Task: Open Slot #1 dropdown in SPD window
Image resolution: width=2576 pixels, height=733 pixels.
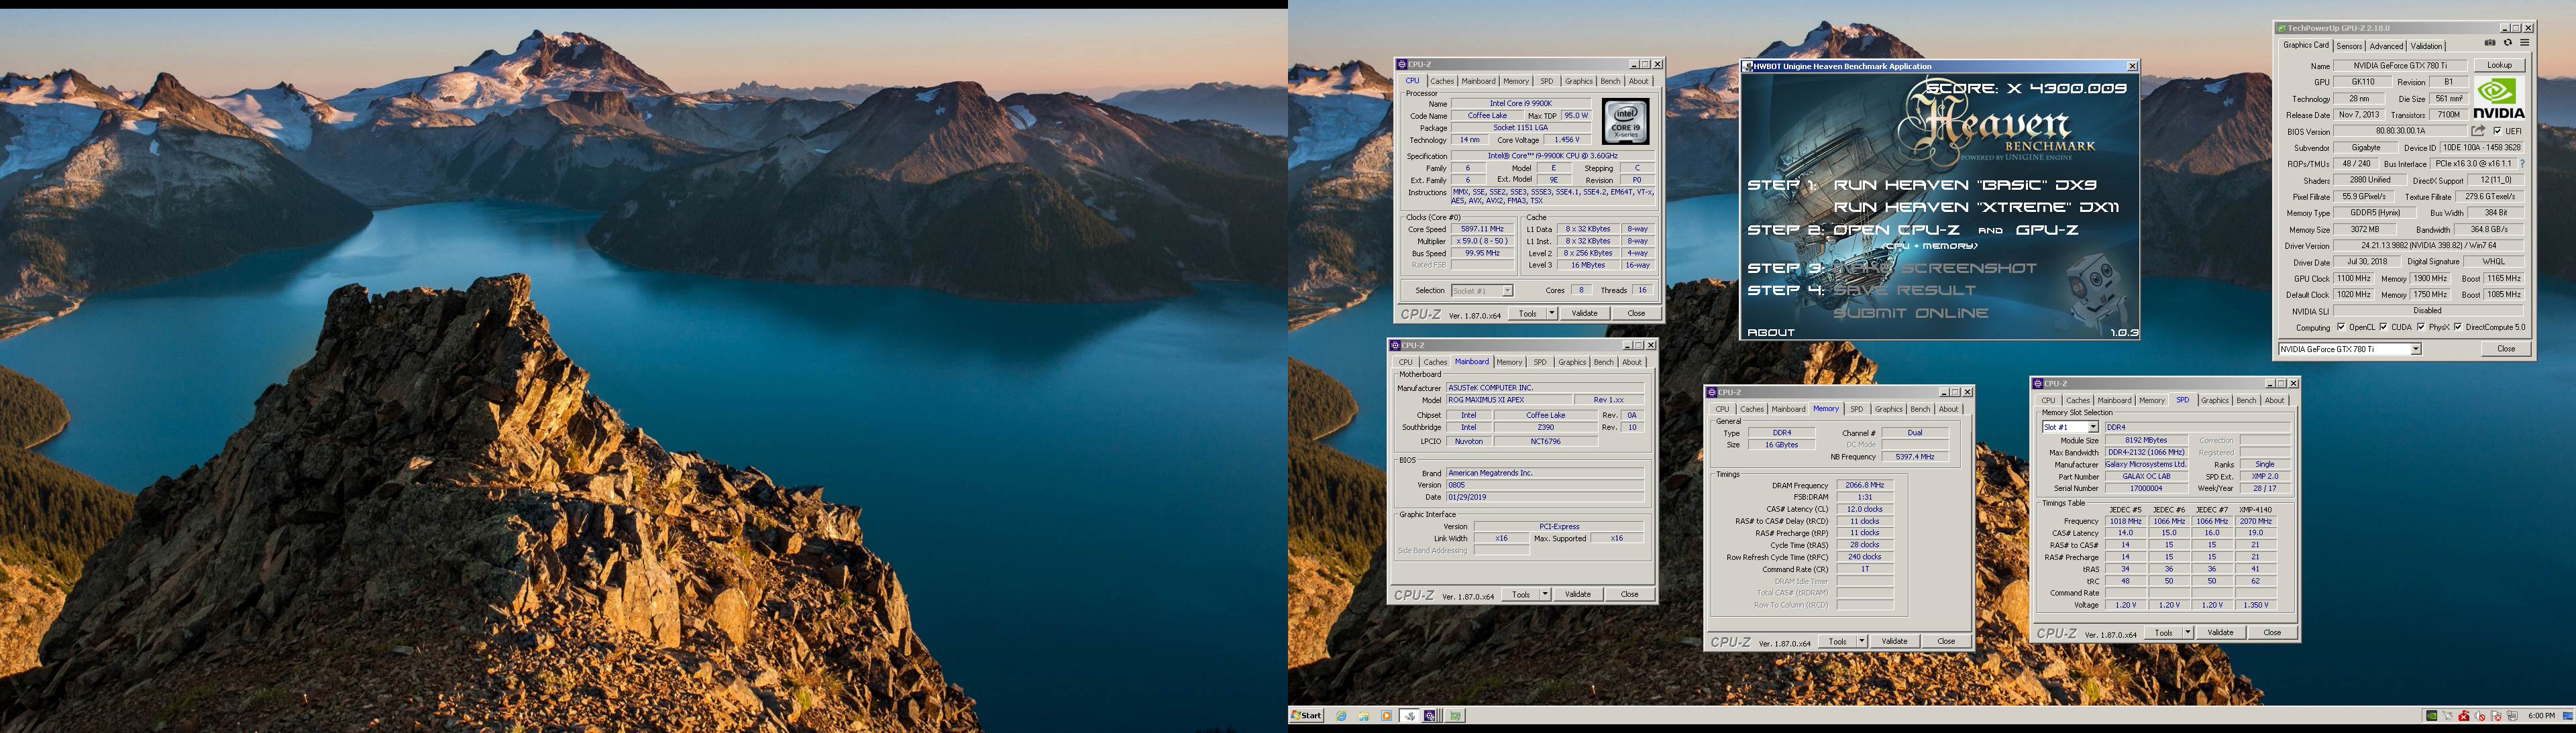Action: pyautogui.click(x=2093, y=427)
